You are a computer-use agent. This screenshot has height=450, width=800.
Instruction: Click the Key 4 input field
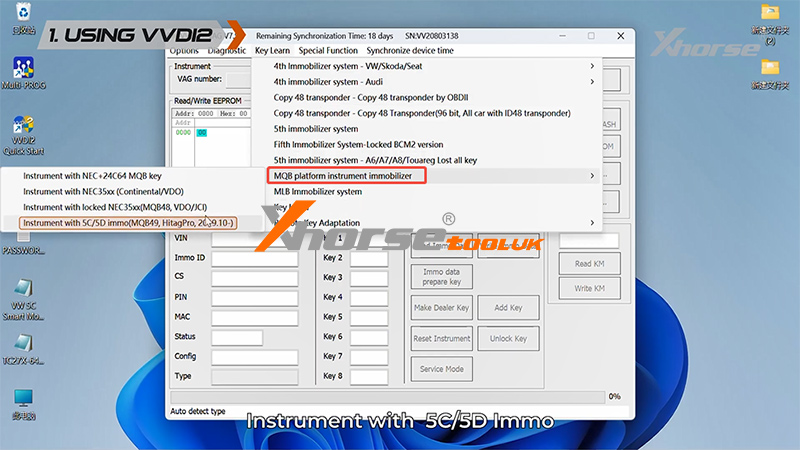[369, 298]
